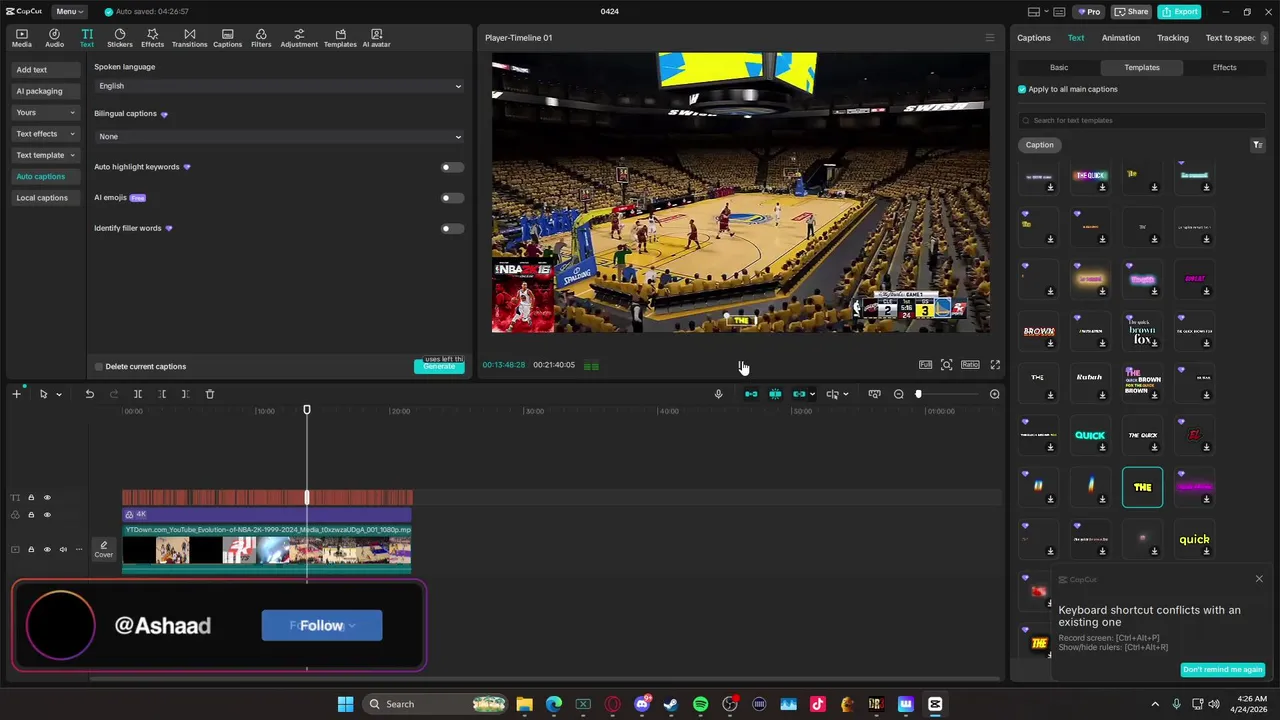Click the Ratio button under the player
Image resolution: width=1280 pixels, height=720 pixels.
pyautogui.click(x=970, y=365)
